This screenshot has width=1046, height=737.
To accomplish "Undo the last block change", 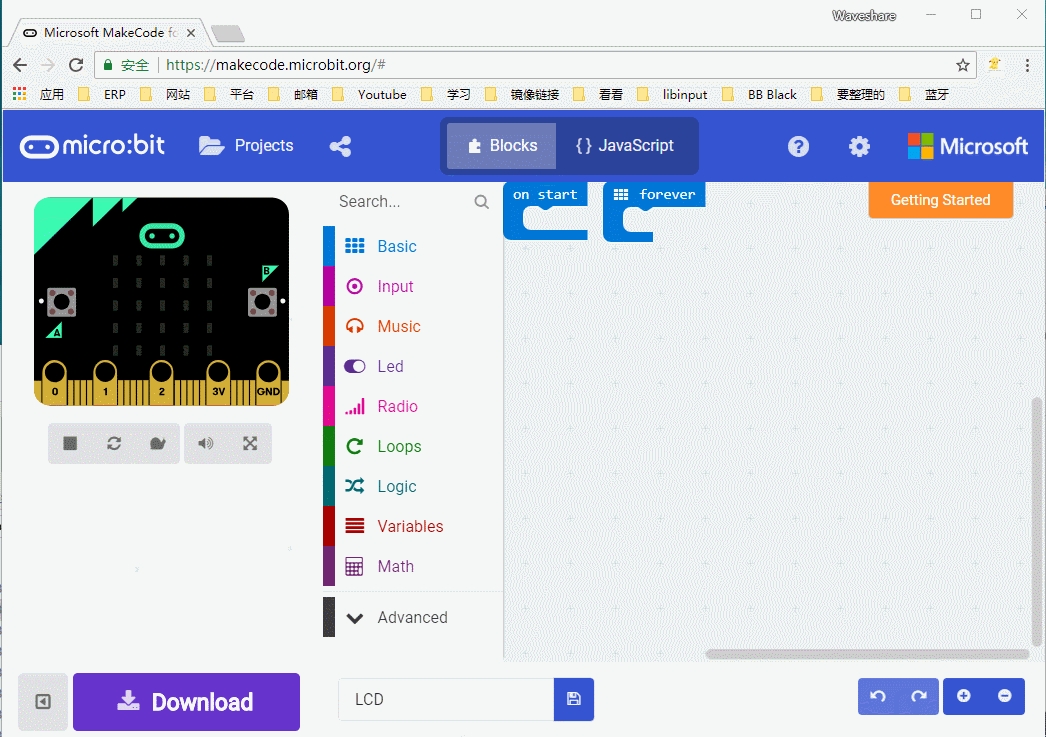I will coord(878,696).
